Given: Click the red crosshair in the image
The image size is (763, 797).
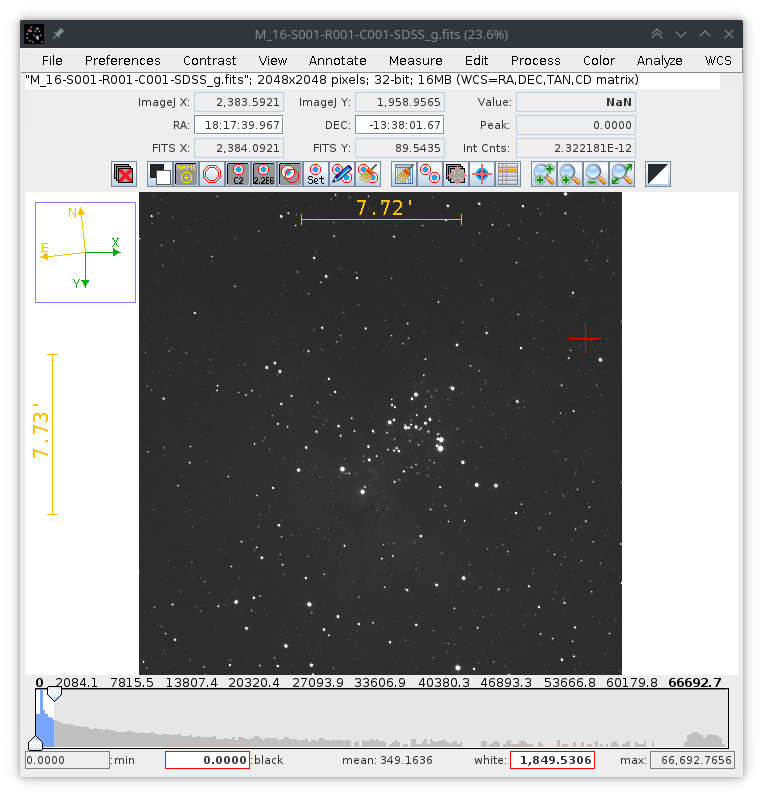Looking at the screenshot, I should (585, 338).
